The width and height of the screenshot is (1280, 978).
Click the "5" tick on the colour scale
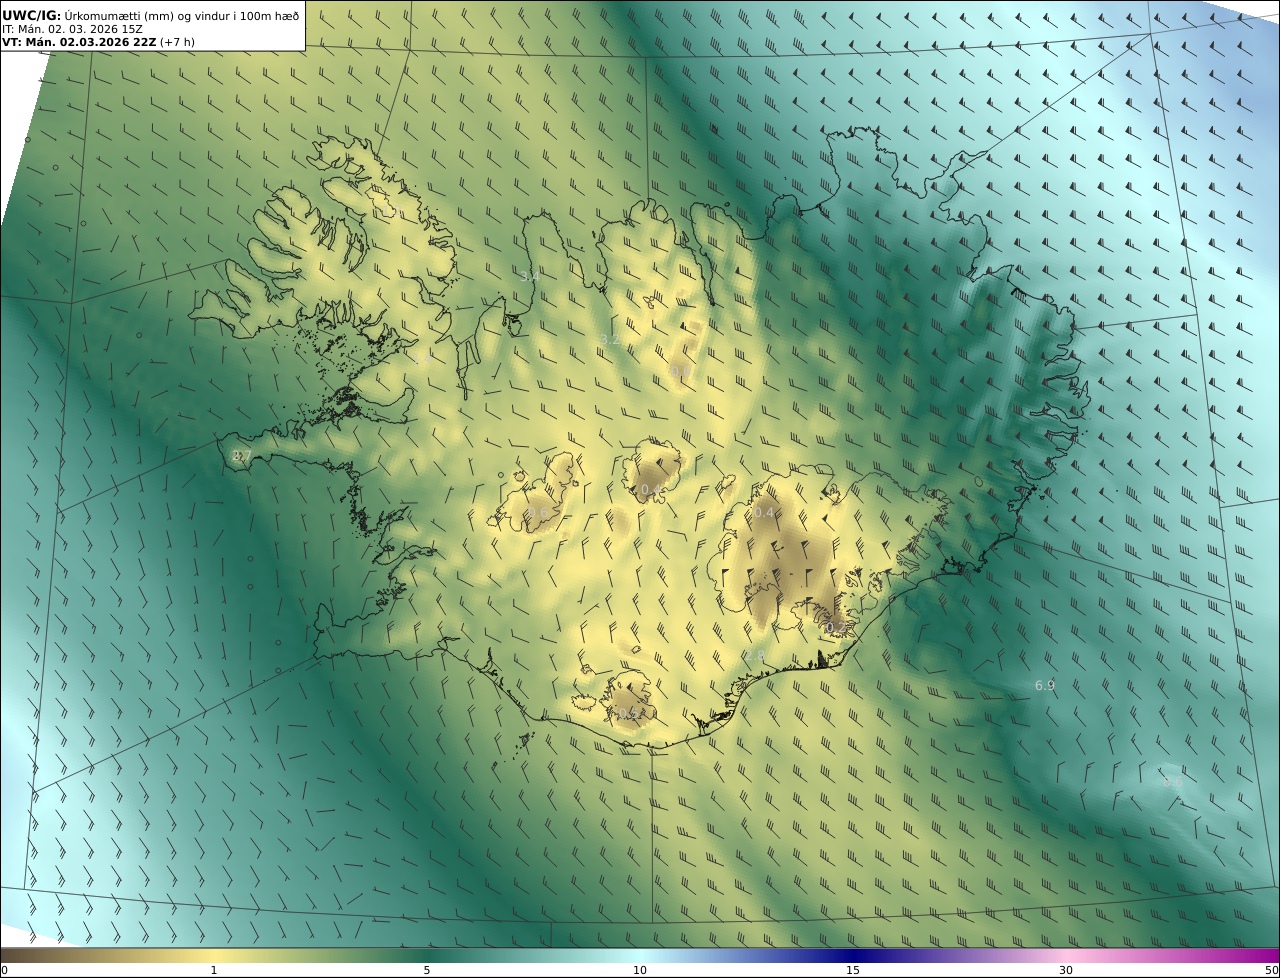tap(427, 970)
